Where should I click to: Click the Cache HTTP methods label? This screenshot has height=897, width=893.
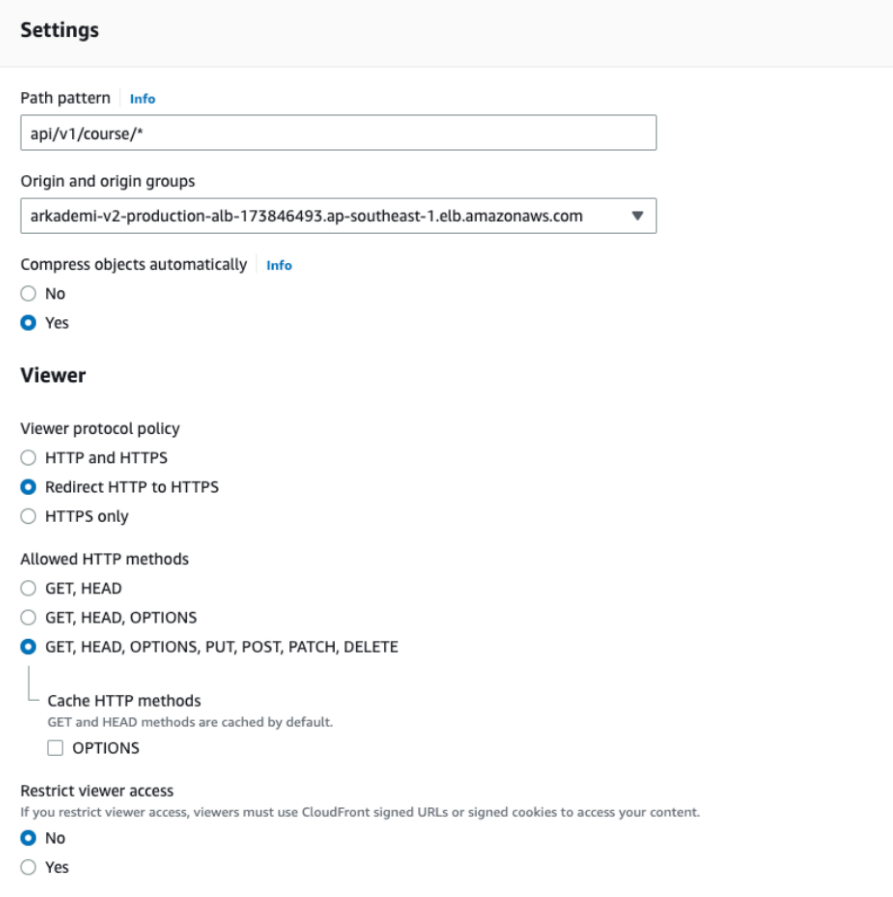124,701
